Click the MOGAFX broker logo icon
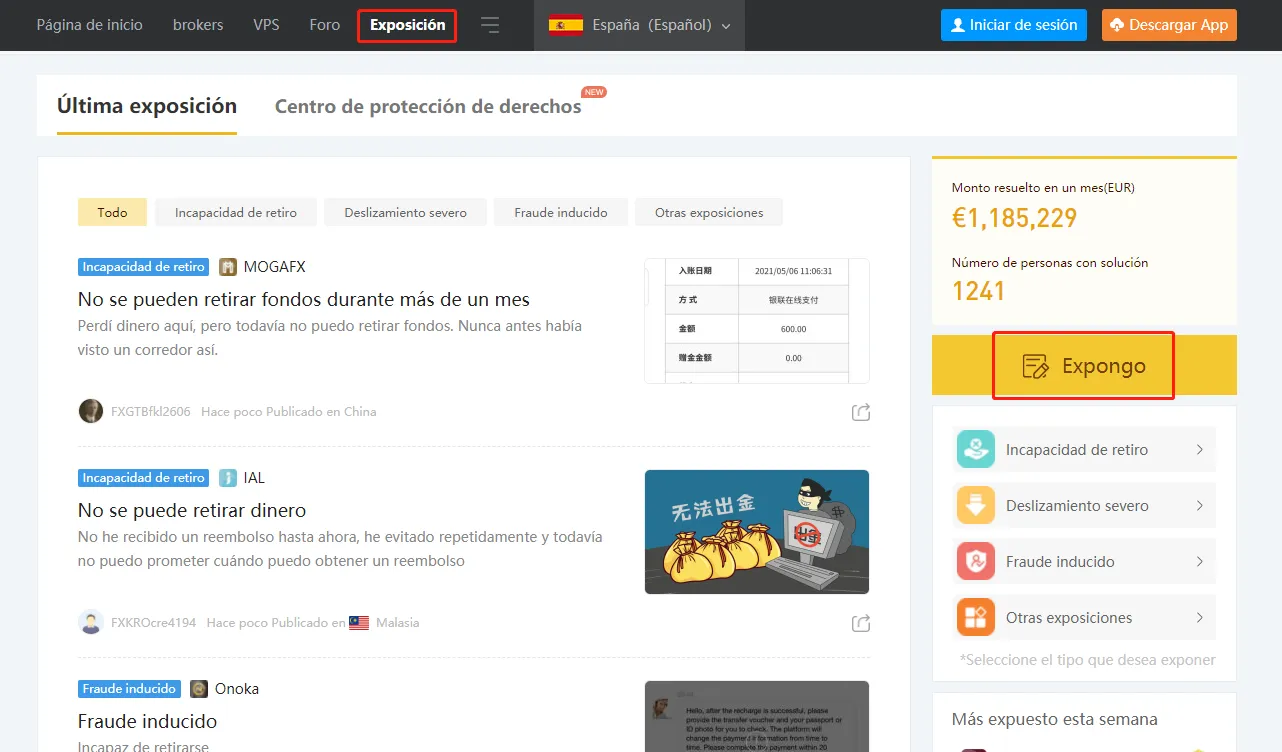This screenshot has width=1282, height=752. tap(228, 267)
